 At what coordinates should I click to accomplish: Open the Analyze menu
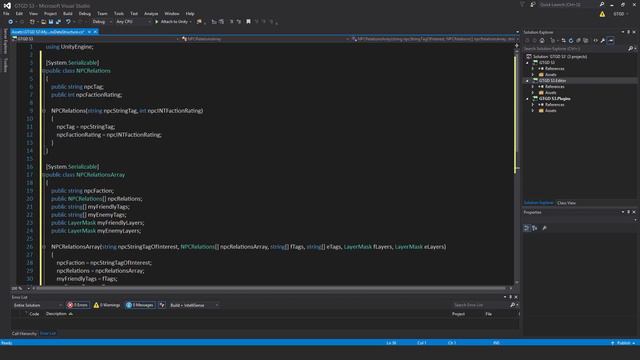151,13
